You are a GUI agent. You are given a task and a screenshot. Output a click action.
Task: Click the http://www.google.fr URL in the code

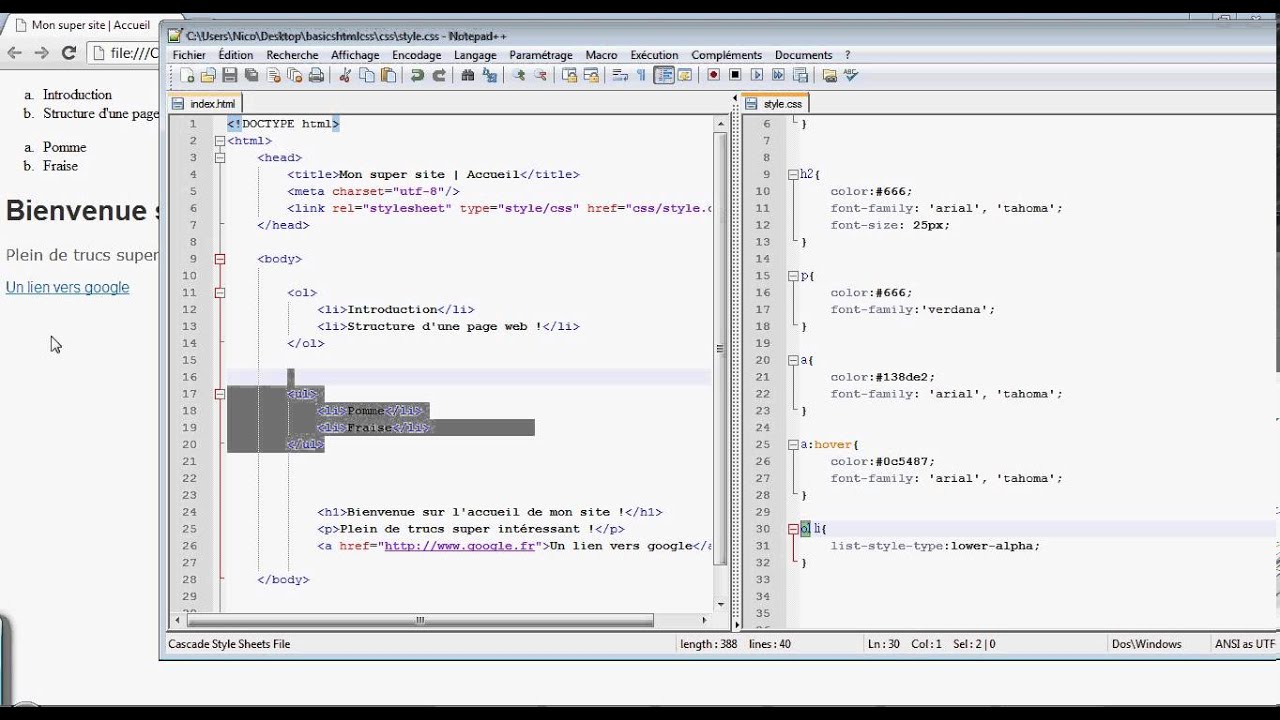pyautogui.click(x=460, y=546)
